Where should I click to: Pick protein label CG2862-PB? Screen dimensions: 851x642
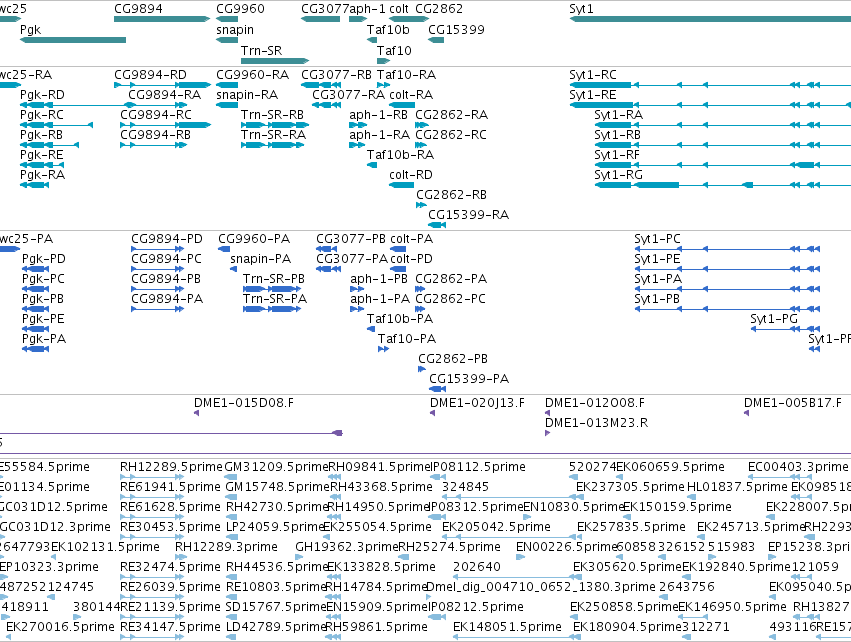pyautogui.click(x=453, y=359)
